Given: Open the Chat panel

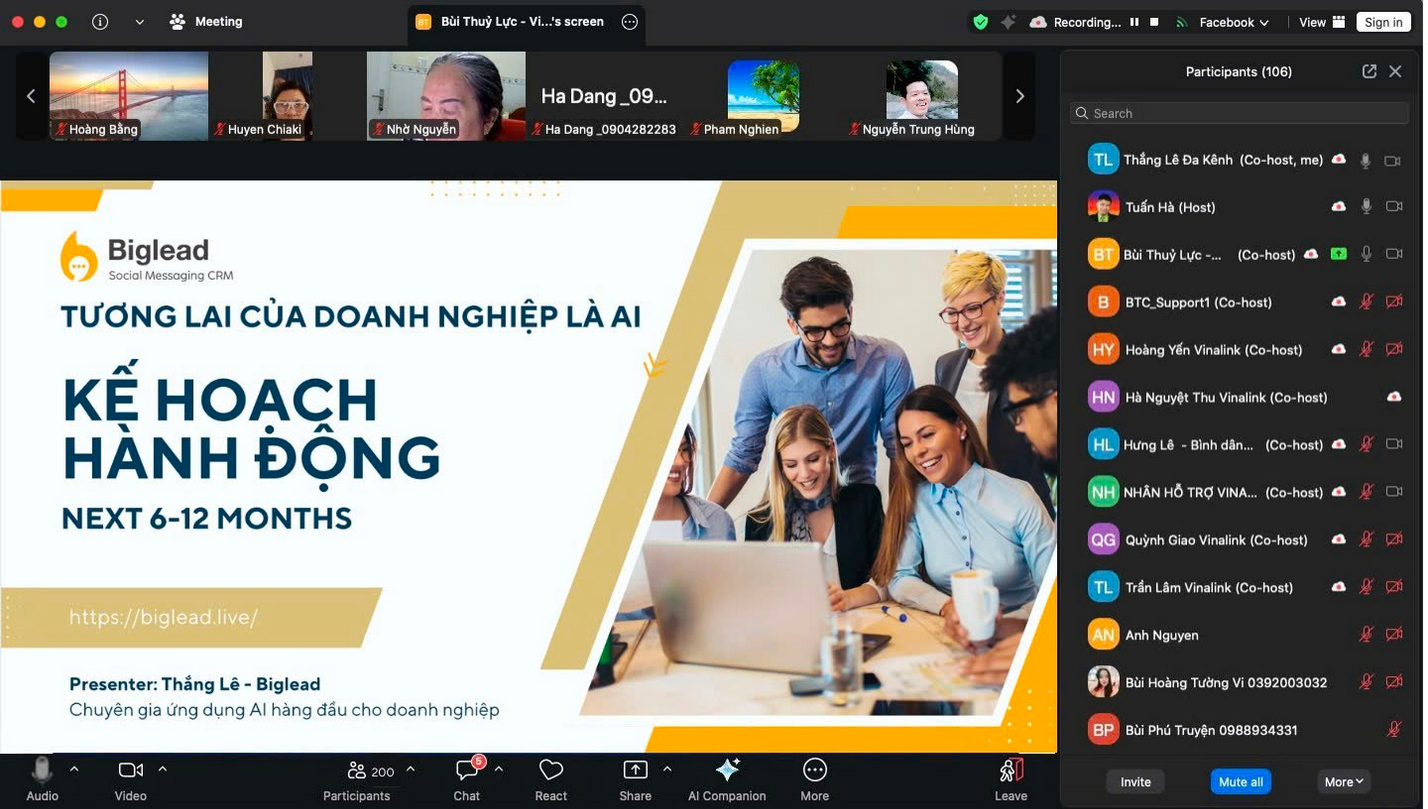Looking at the screenshot, I should 466,778.
